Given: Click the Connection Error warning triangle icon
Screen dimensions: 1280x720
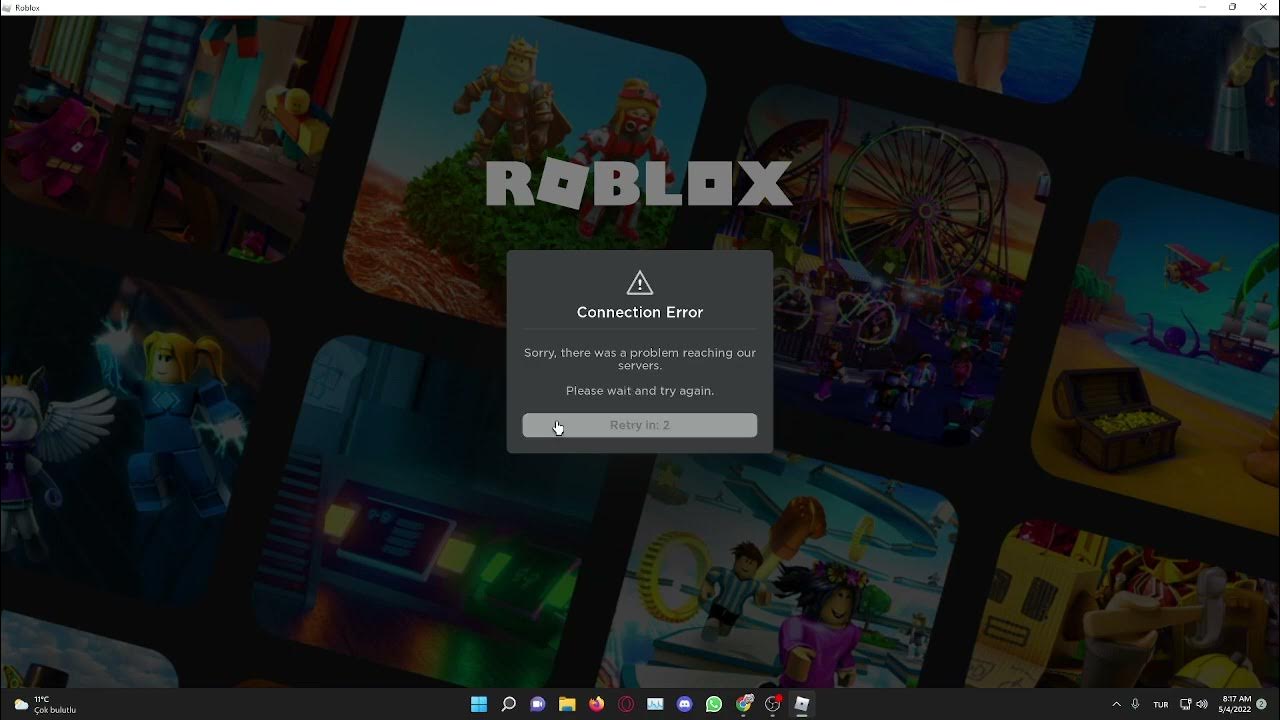Looking at the screenshot, I should (640, 283).
